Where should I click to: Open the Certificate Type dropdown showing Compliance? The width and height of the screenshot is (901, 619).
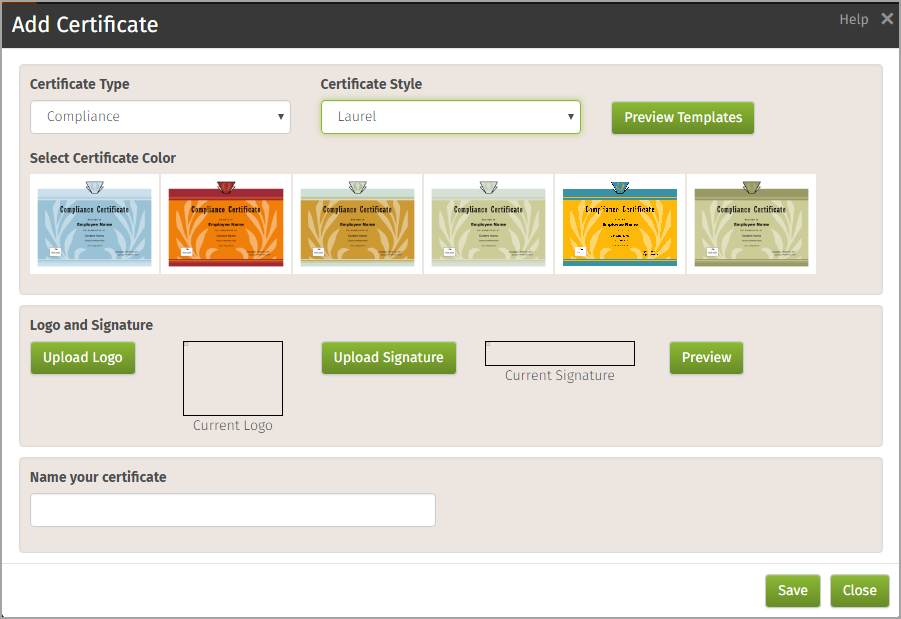(160, 117)
